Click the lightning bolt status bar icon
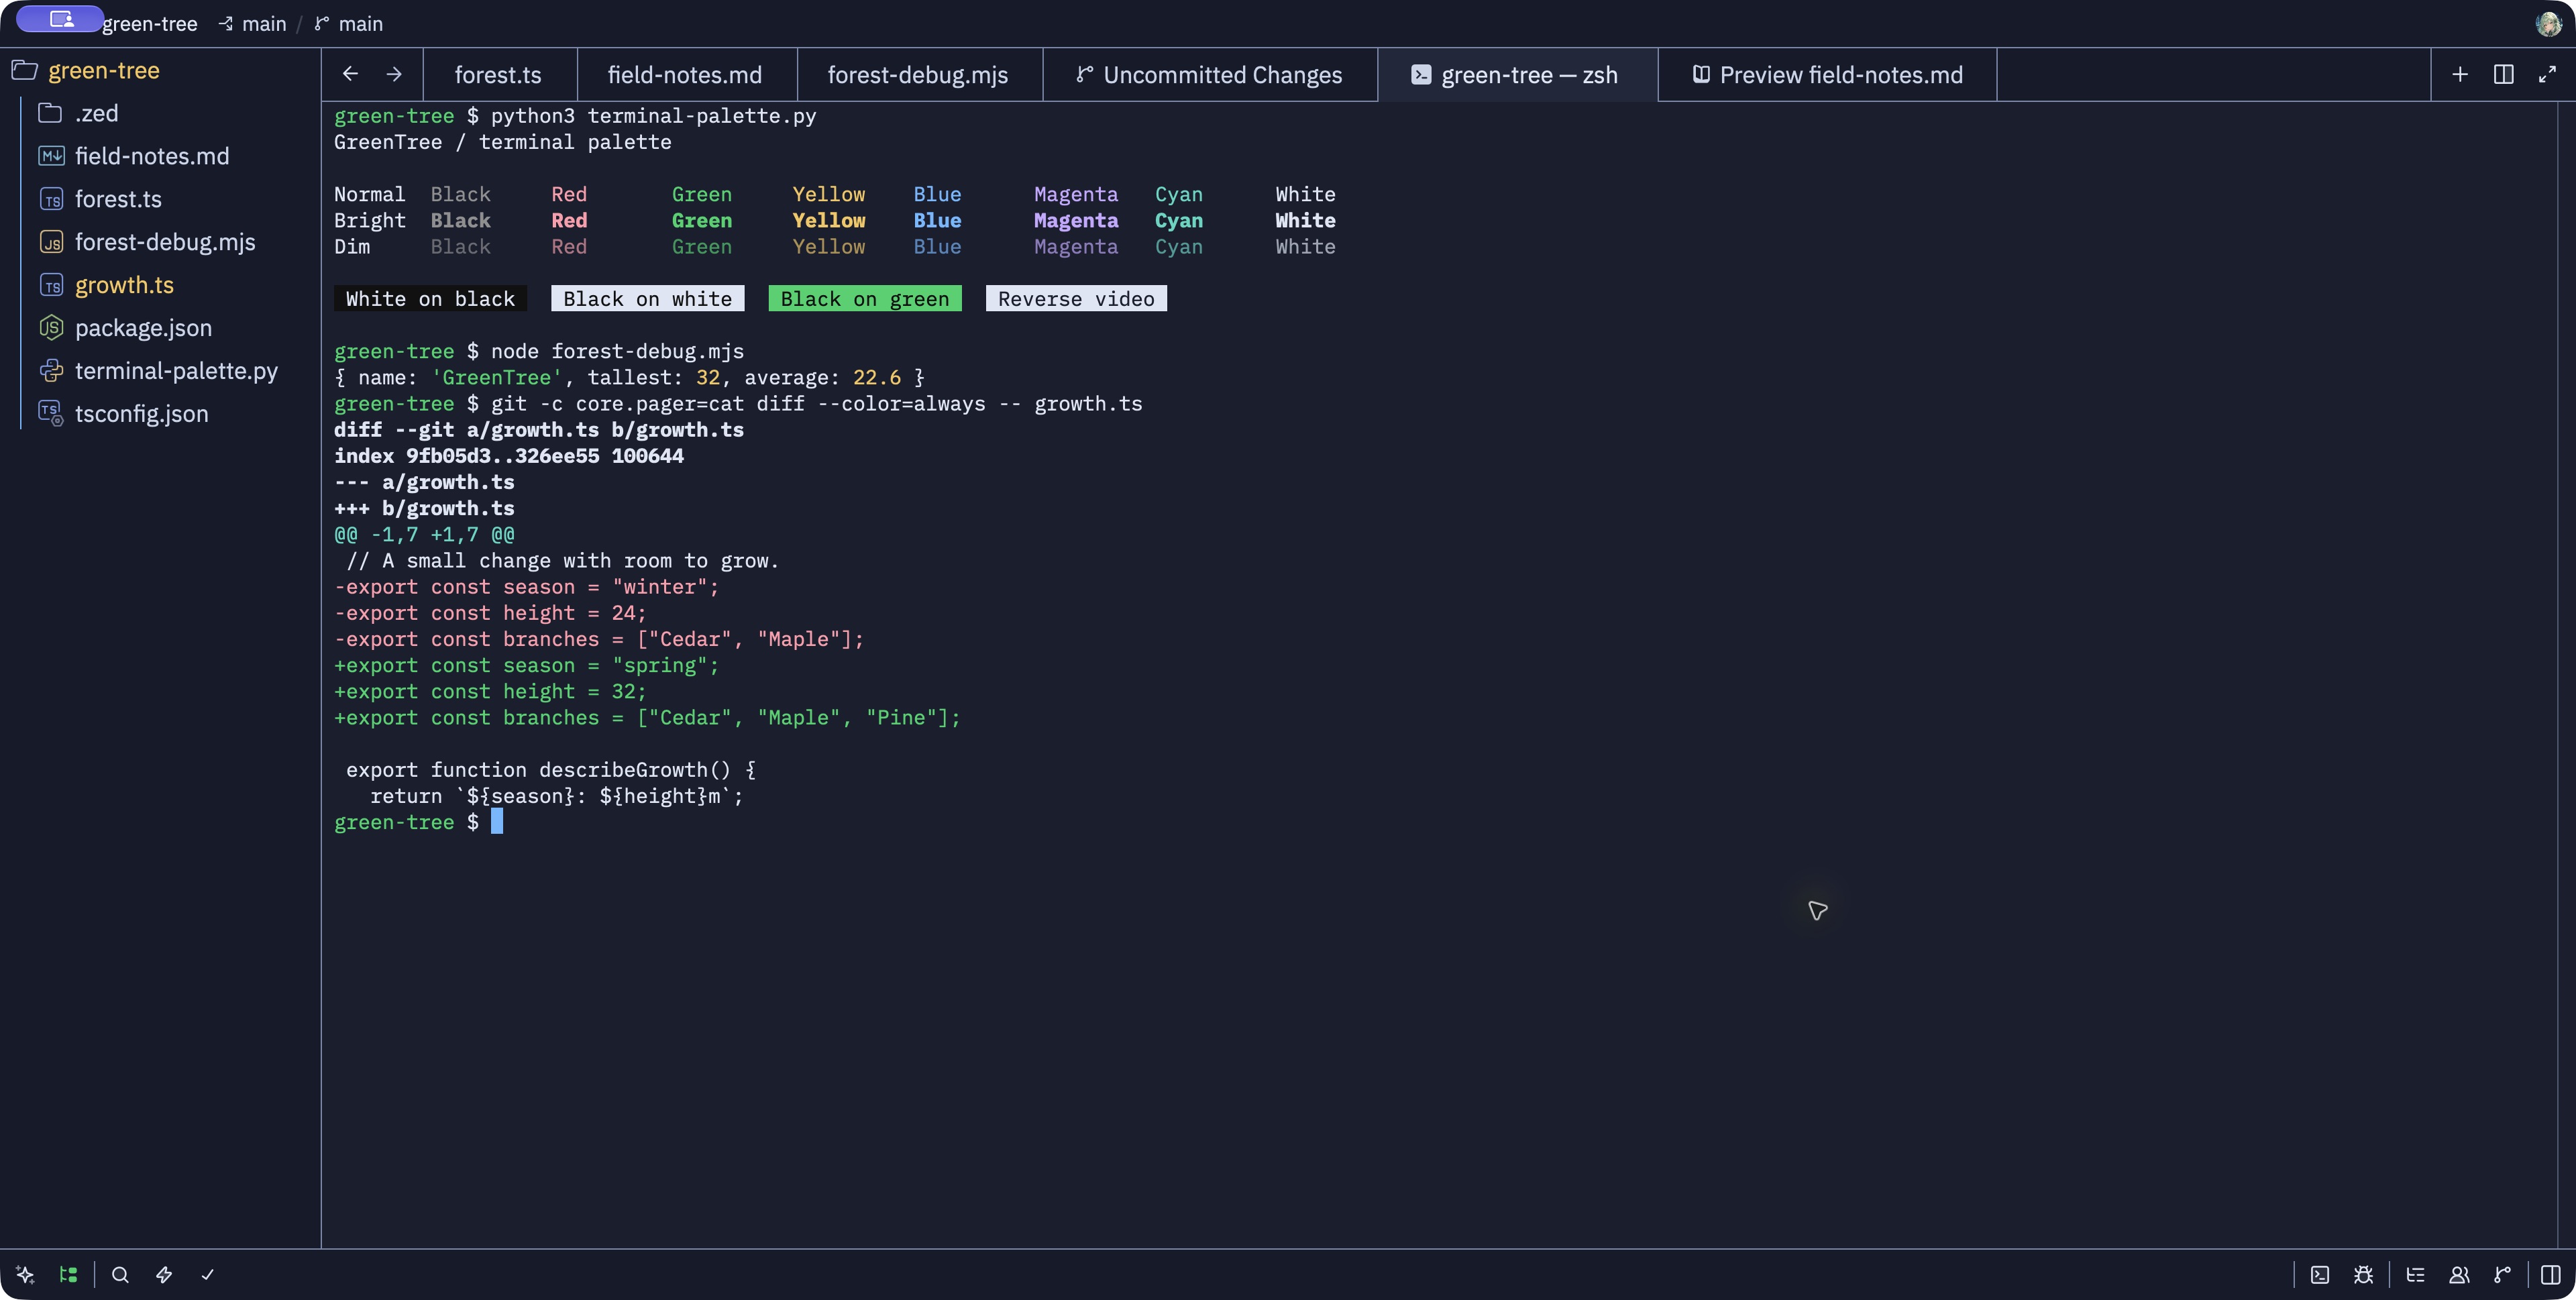This screenshot has width=2576, height=1300. click(164, 1275)
